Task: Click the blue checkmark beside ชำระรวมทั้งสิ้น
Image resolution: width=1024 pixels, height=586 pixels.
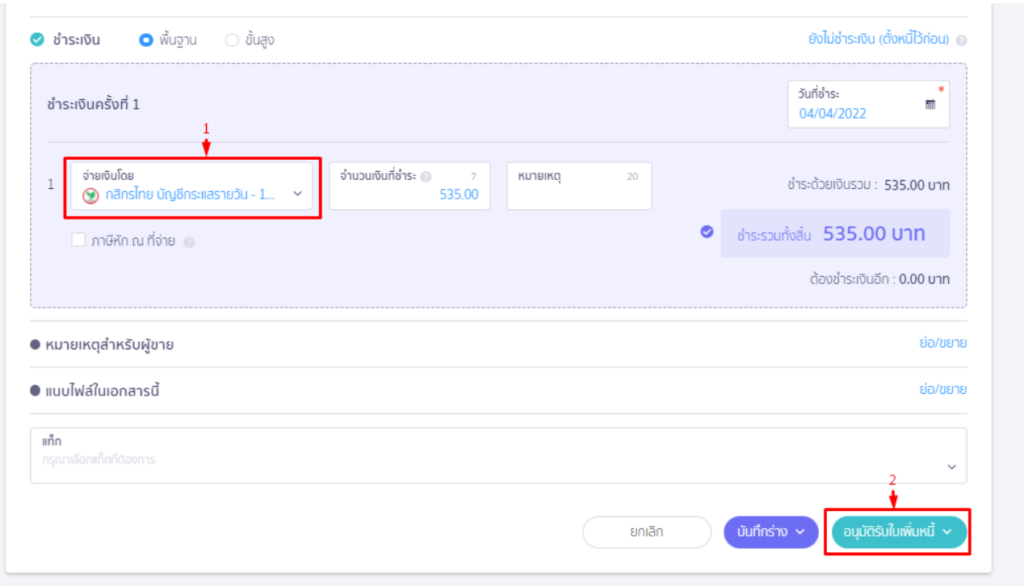Action: 707,232
